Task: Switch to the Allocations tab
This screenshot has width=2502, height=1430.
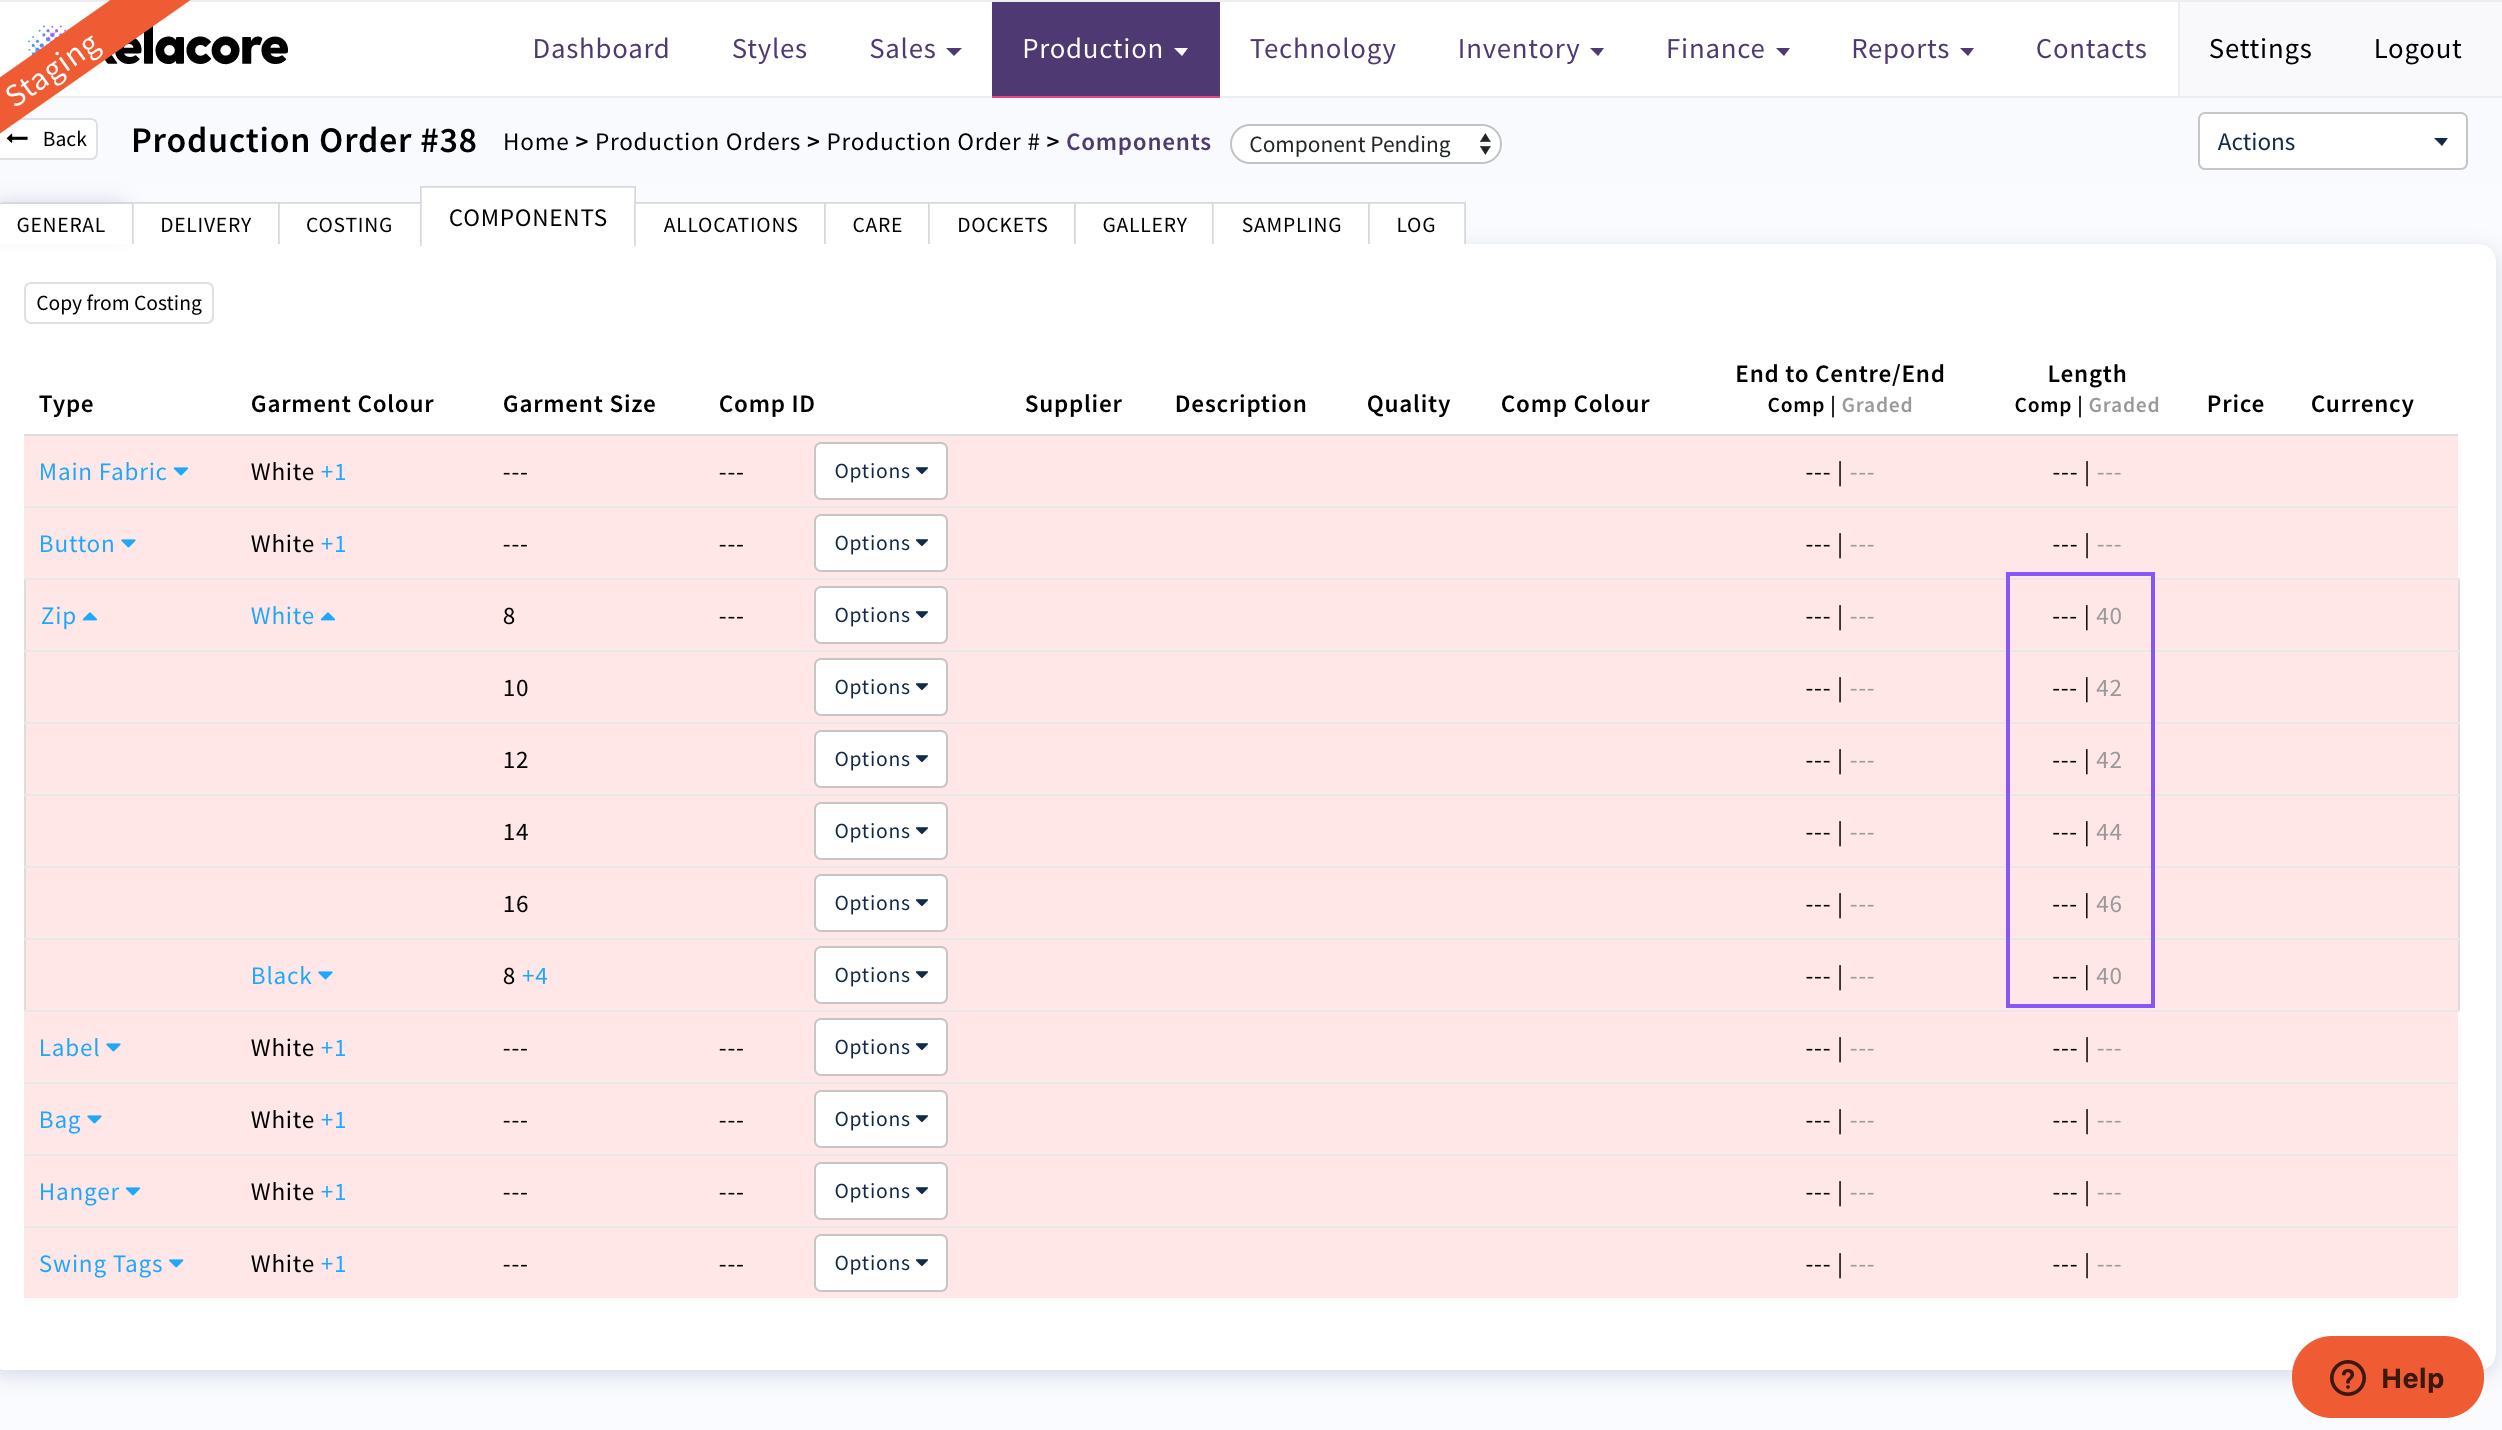Action: [730, 225]
